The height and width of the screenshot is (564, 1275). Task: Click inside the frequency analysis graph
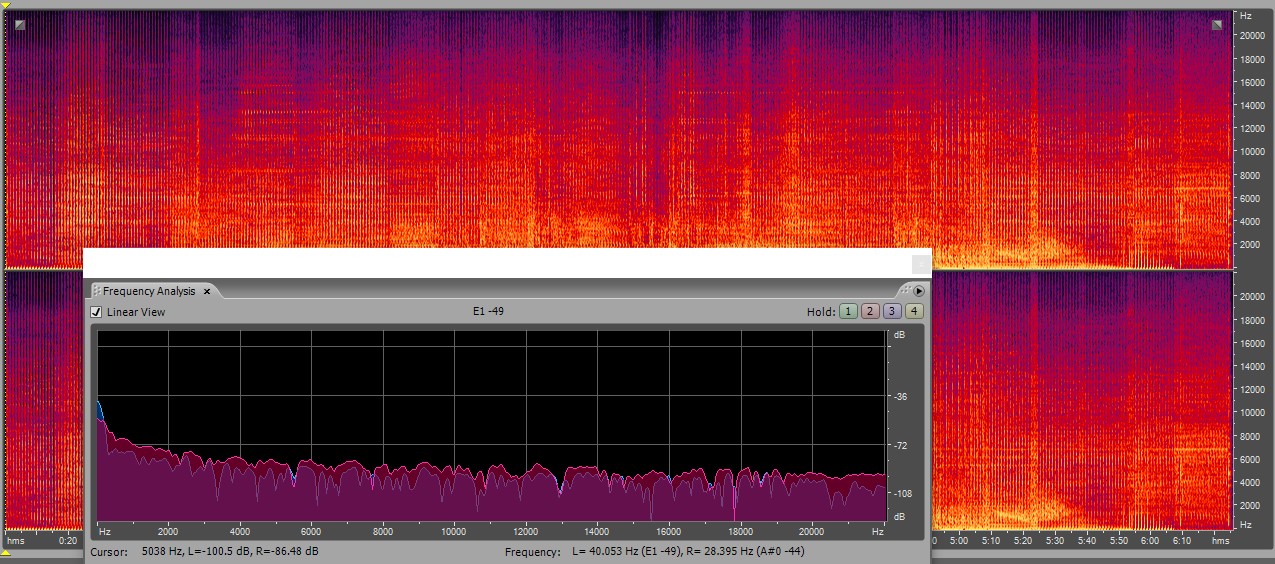click(491, 425)
